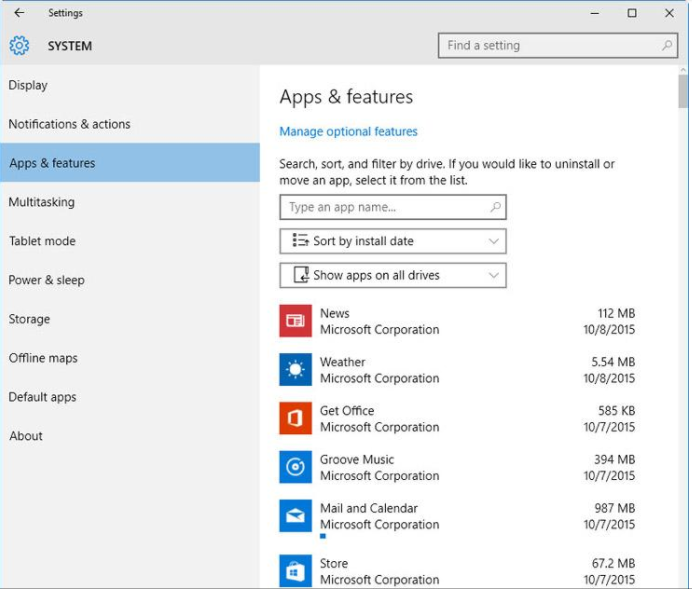This screenshot has width=692, height=589.
Task: Click the 987 MB size value
Action: [x=614, y=508]
